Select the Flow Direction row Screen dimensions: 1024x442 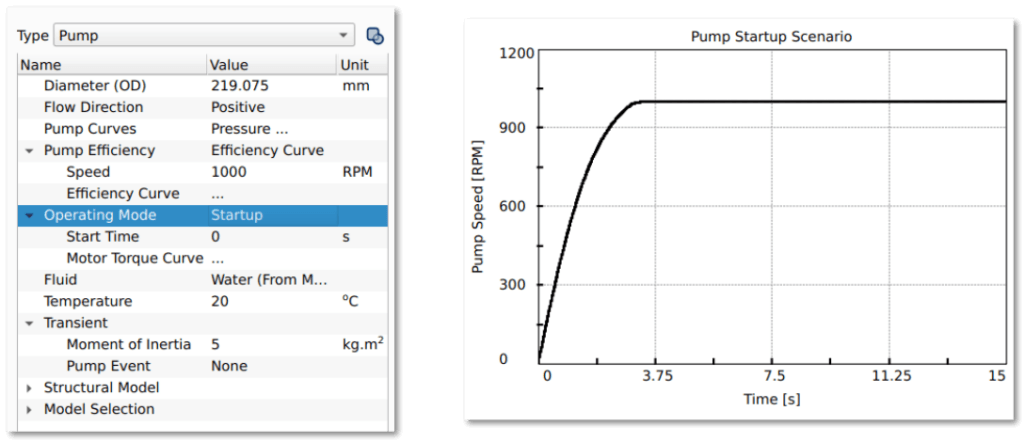coord(202,108)
